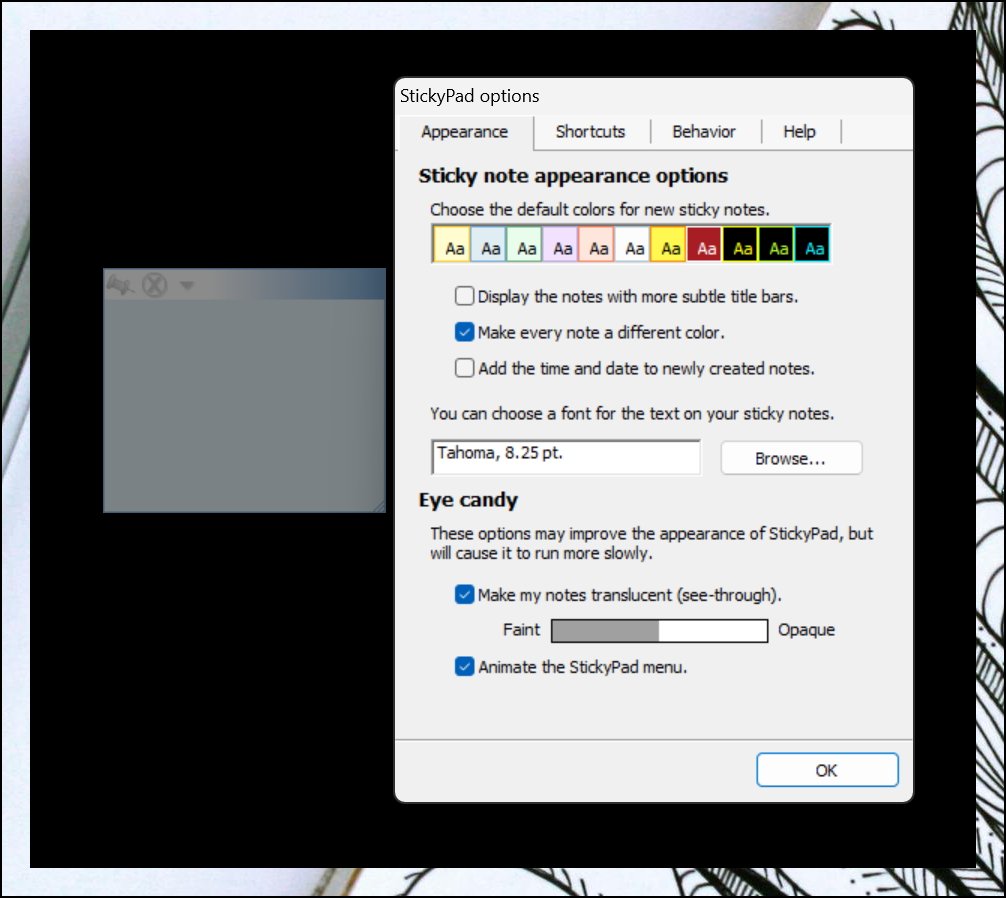Pick the bright yellow note color swatch

(x=668, y=244)
